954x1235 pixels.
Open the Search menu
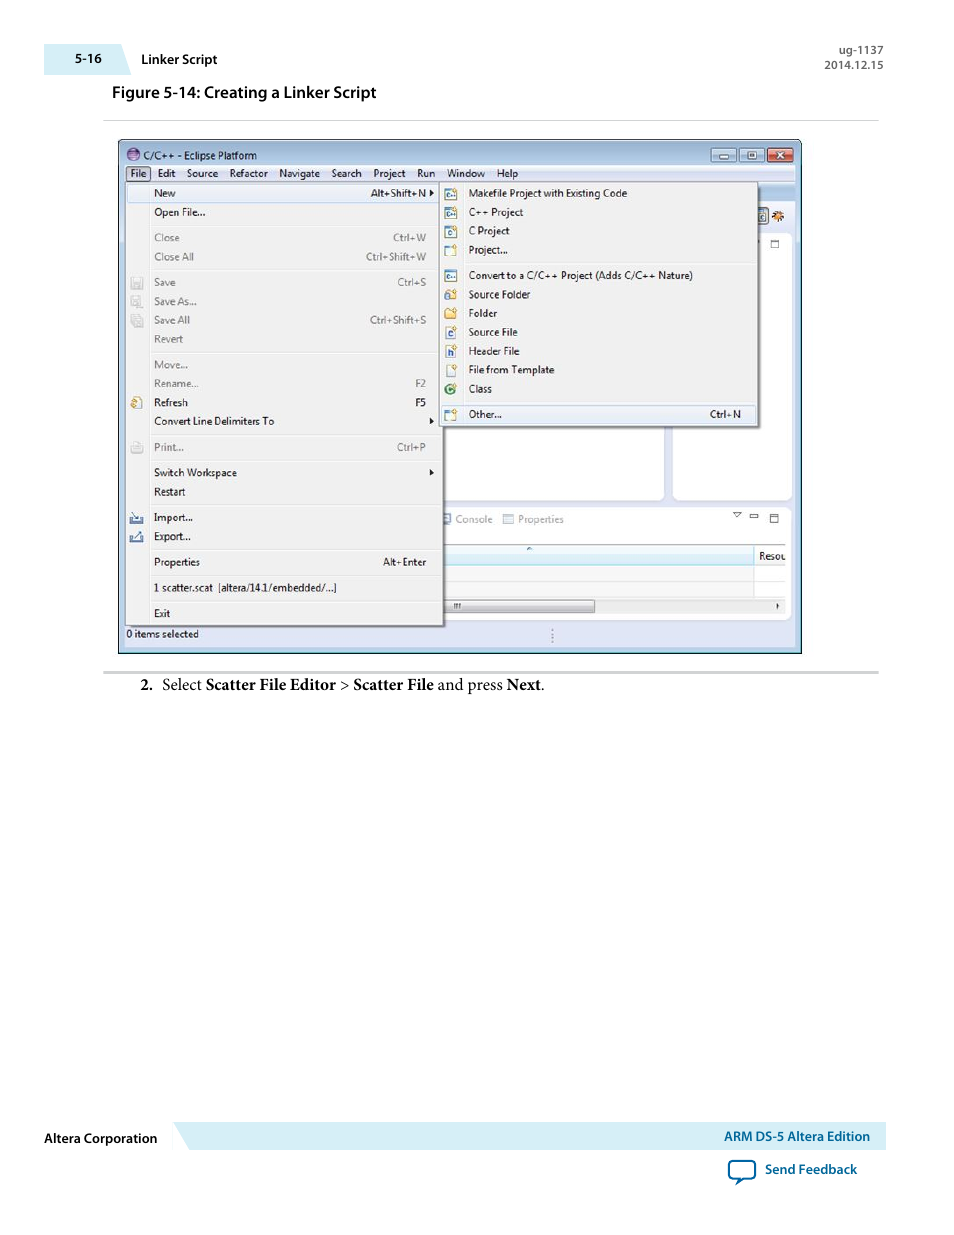click(347, 174)
